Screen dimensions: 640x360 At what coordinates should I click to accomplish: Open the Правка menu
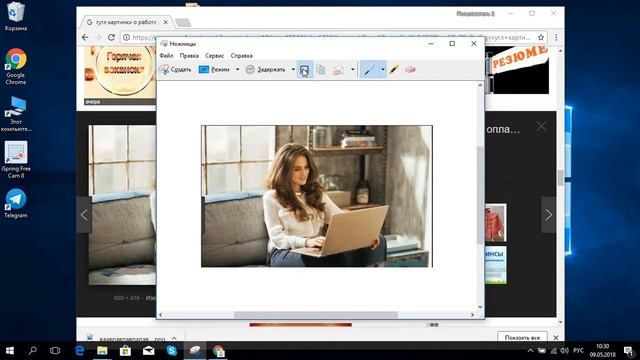pos(189,56)
